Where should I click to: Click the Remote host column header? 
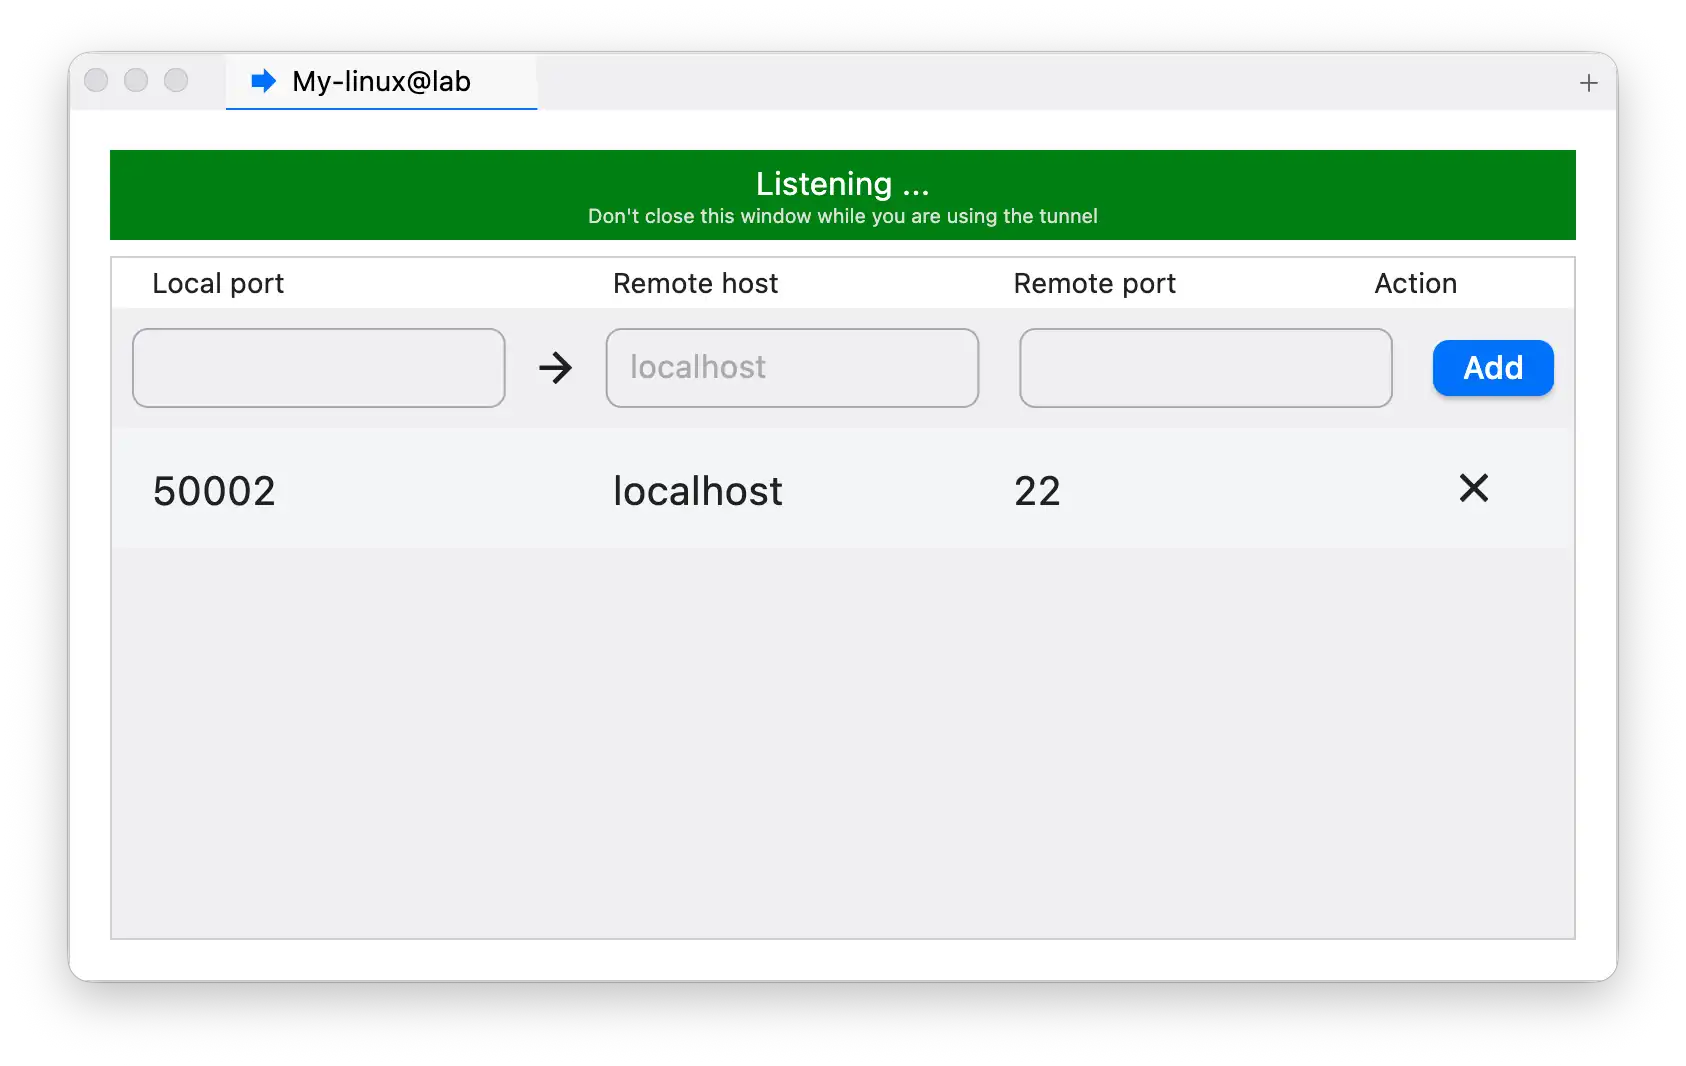(x=694, y=283)
